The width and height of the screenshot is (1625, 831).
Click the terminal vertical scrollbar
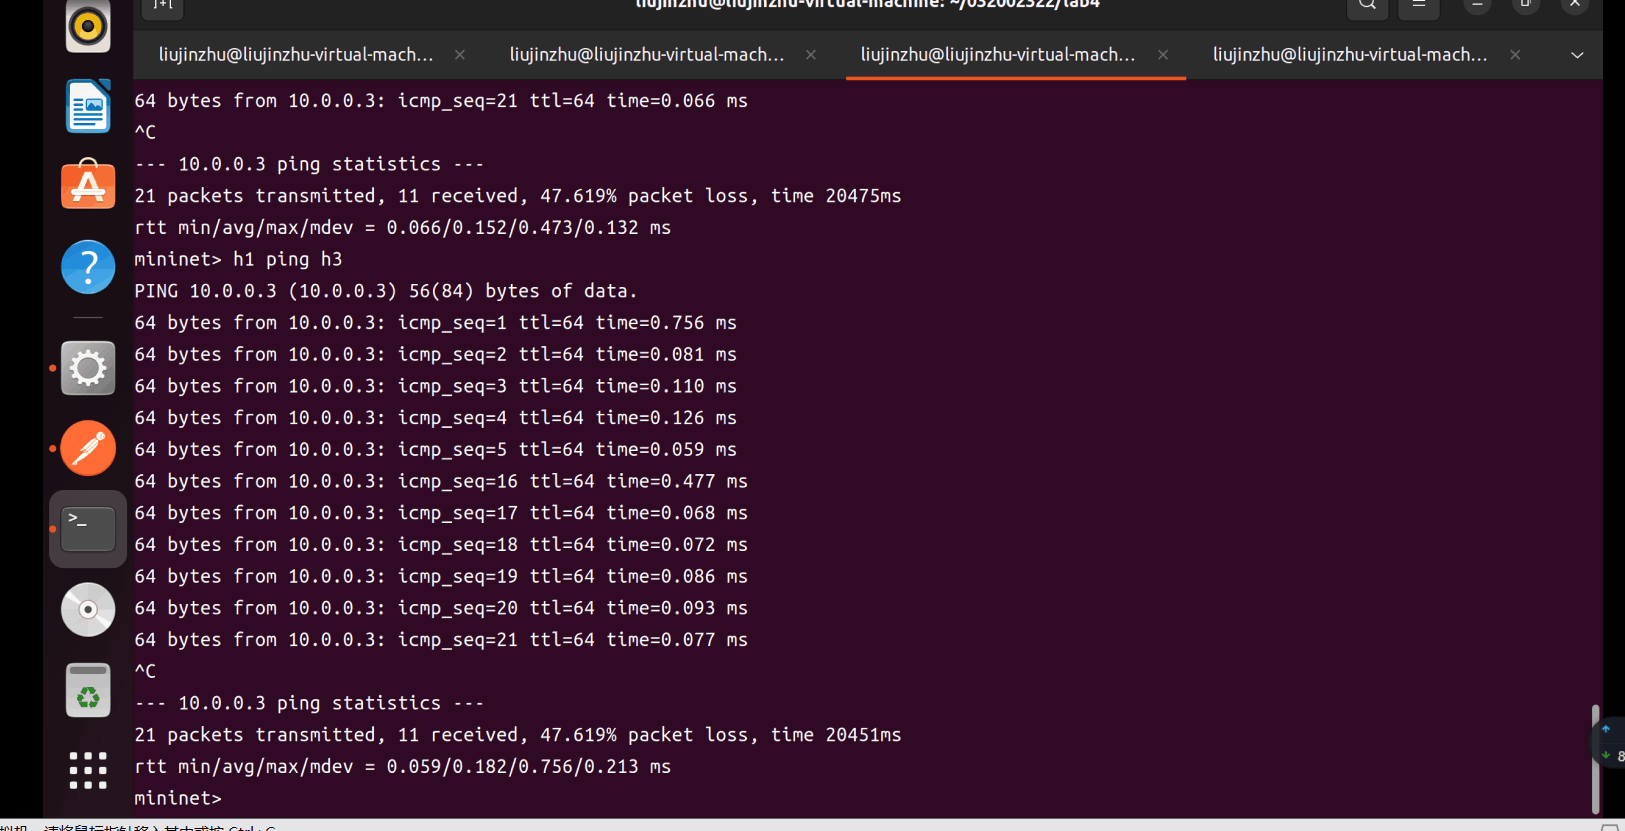point(1595,760)
